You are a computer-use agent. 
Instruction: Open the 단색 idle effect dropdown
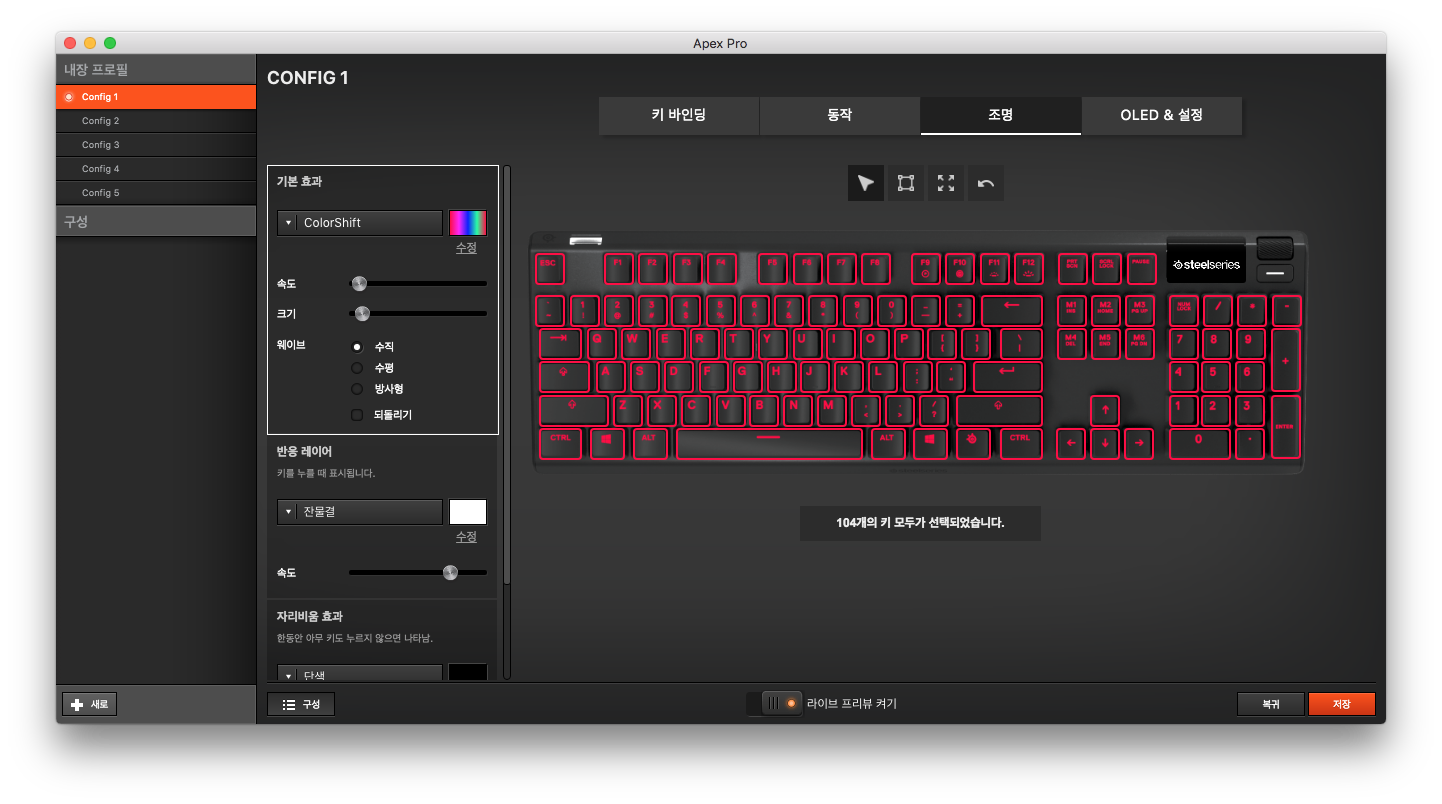[x=360, y=673]
